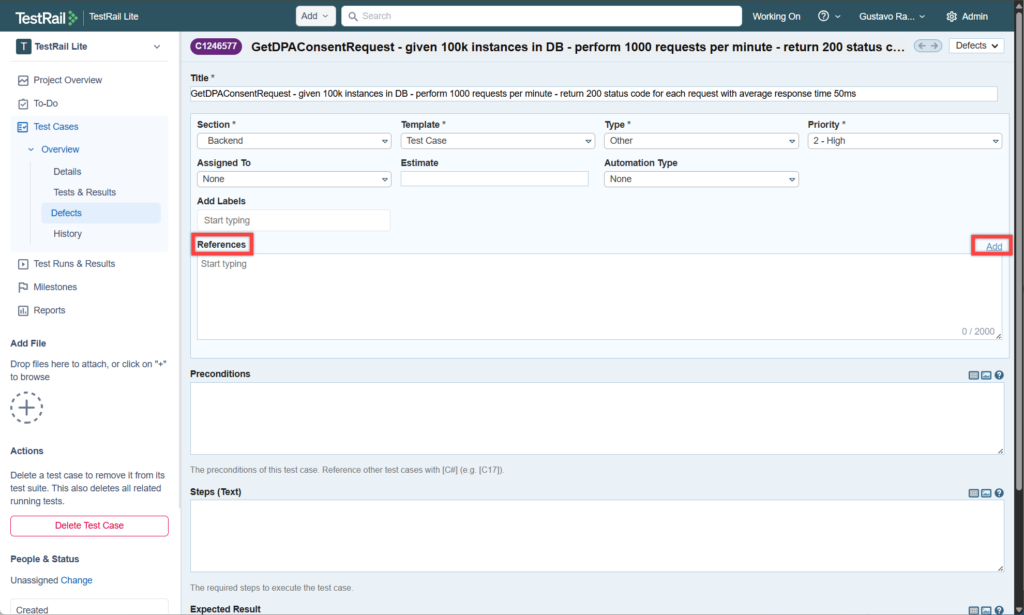Open Test Runs & Results in sidebar
Image resolution: width=1024 pixels, height=615 pixels.
74,264
